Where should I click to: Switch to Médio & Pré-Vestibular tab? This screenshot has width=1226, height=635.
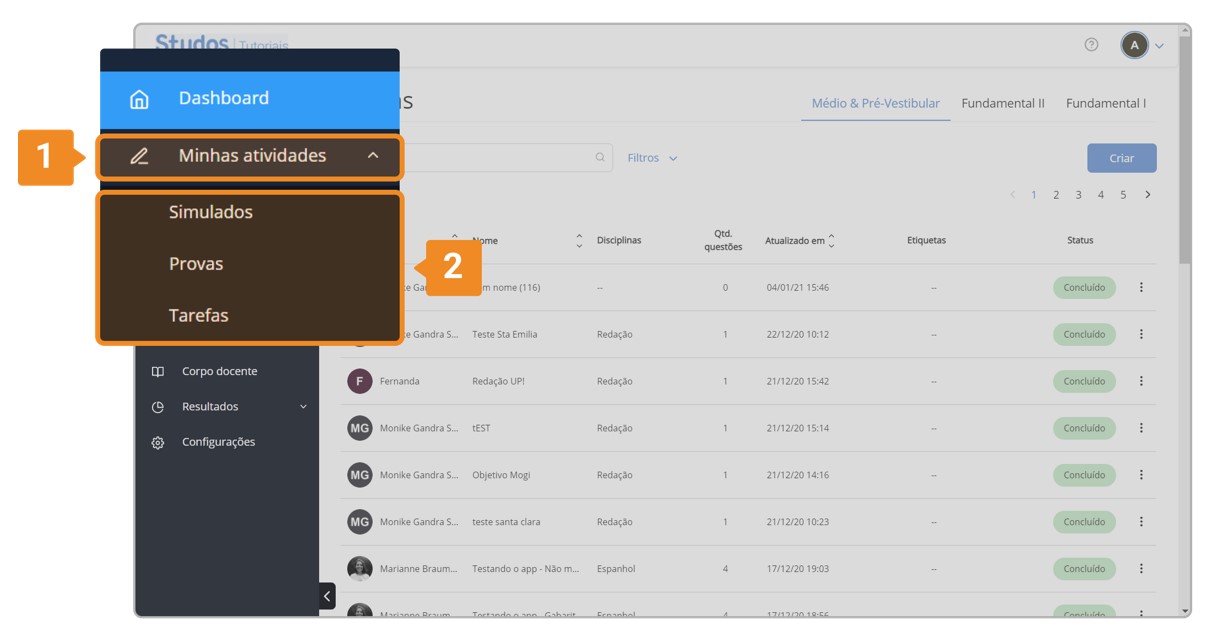[x=875, y=103]
